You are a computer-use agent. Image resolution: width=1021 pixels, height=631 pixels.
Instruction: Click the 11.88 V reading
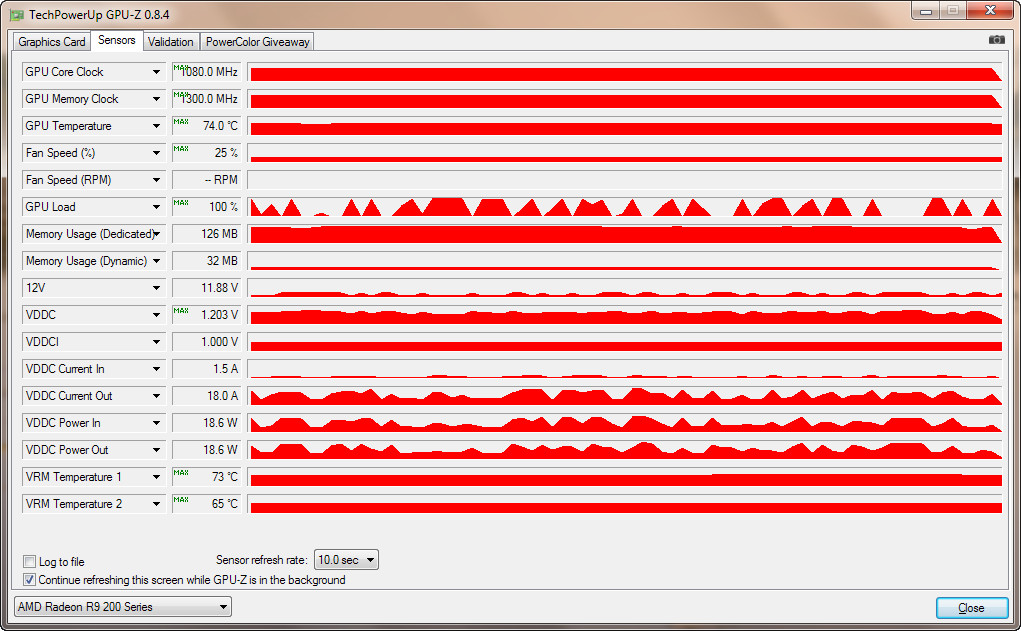(206, 288)
